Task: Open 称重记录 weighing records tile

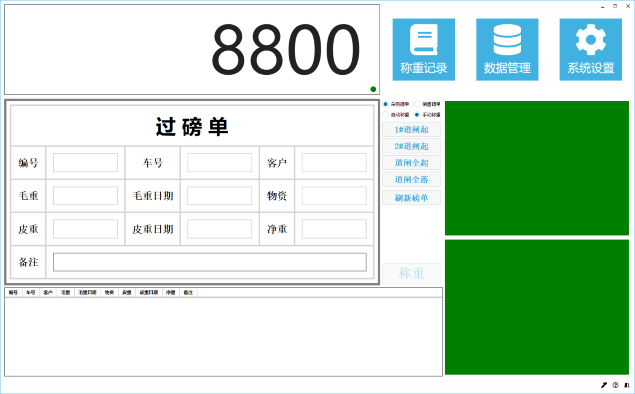Action: tap(424, 49)
